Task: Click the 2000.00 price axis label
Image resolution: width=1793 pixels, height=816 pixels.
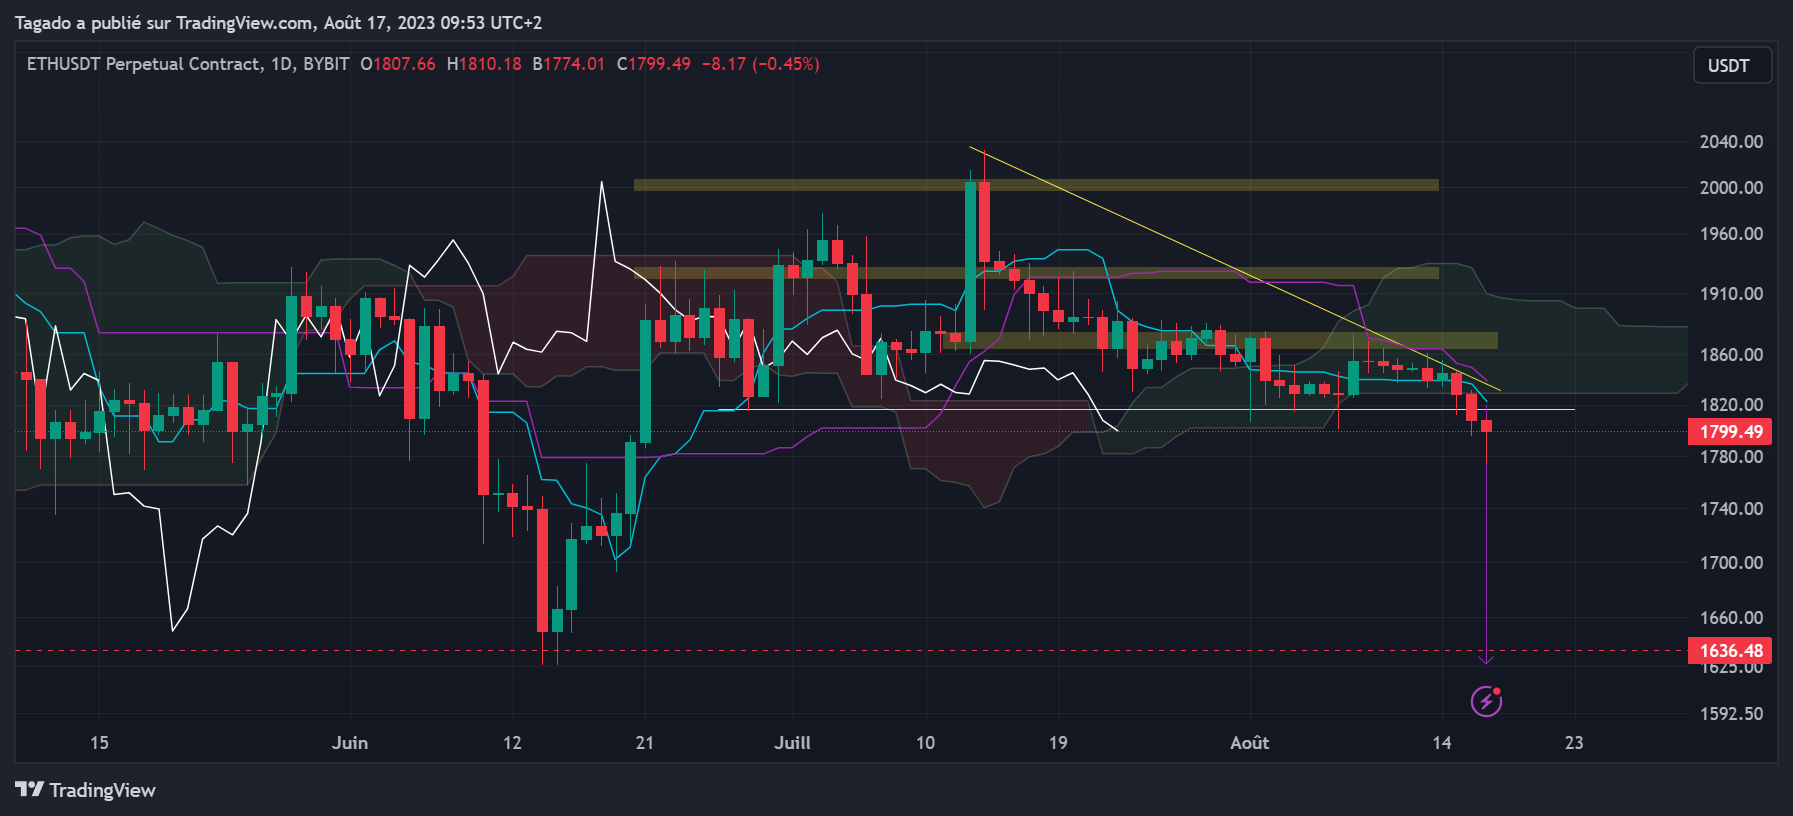Action: (x=1731, y=188)
